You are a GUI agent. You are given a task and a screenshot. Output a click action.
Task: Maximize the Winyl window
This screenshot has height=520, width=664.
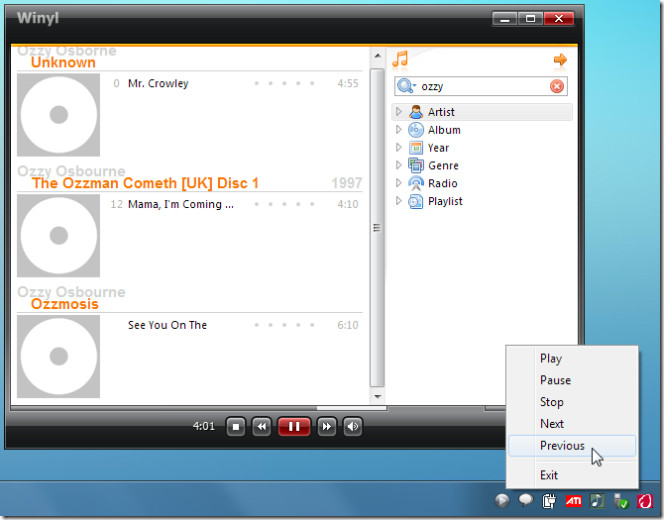point(530,19)
